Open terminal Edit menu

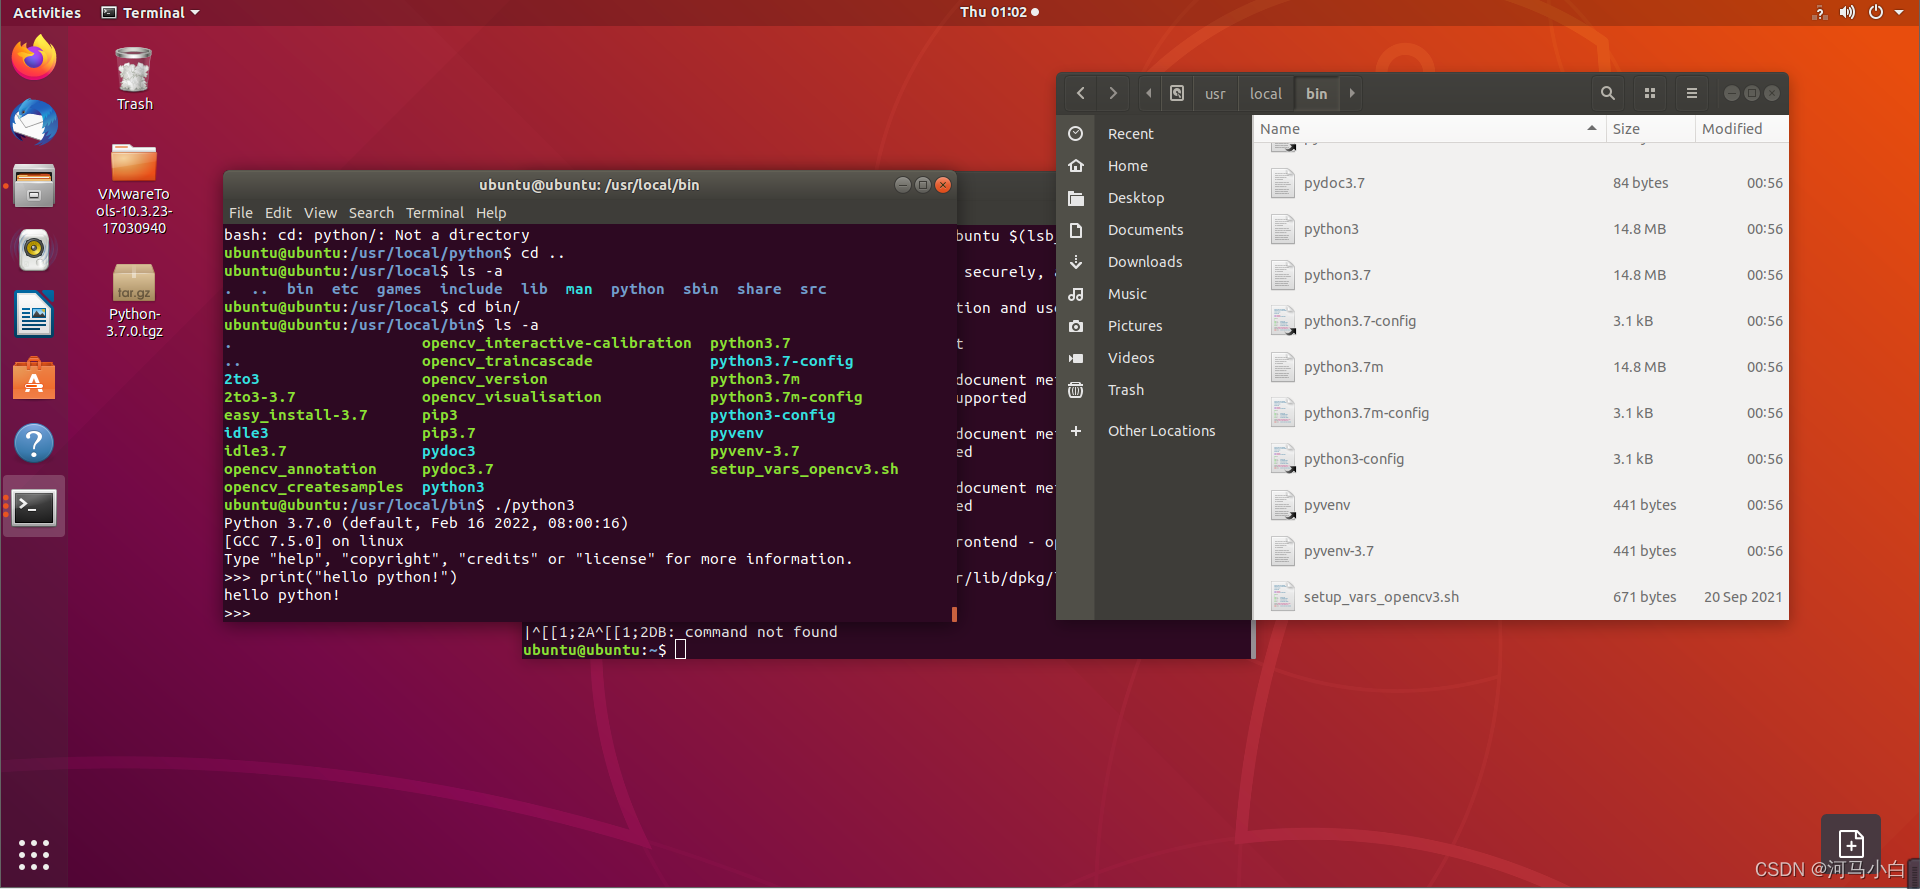[x=278, y=213]
